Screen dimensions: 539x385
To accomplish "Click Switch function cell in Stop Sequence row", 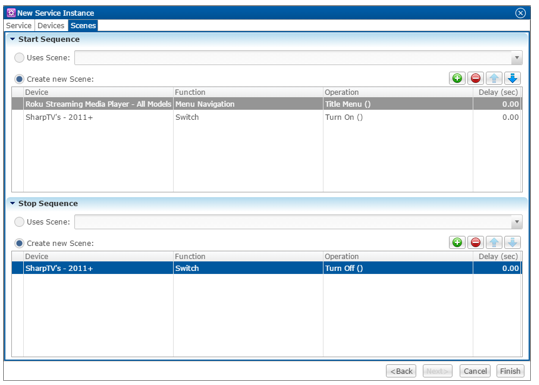I will click(x=248, y=268).
